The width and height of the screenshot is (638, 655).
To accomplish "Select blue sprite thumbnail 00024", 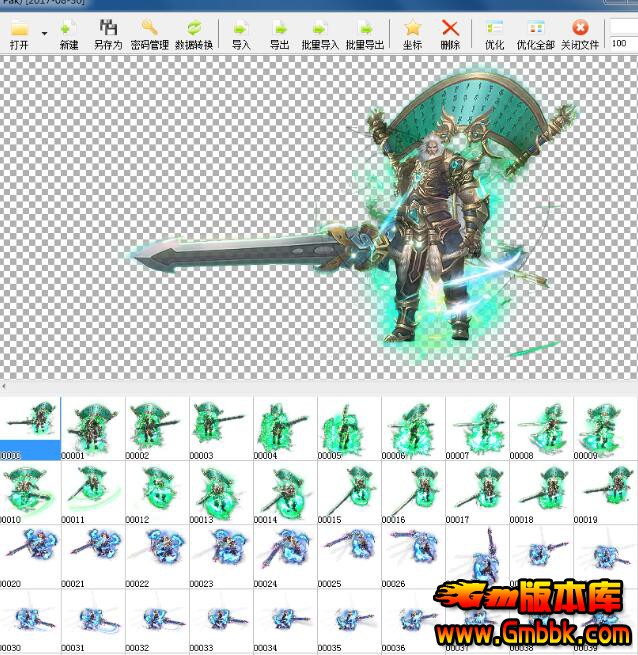I will click(285, 557).
